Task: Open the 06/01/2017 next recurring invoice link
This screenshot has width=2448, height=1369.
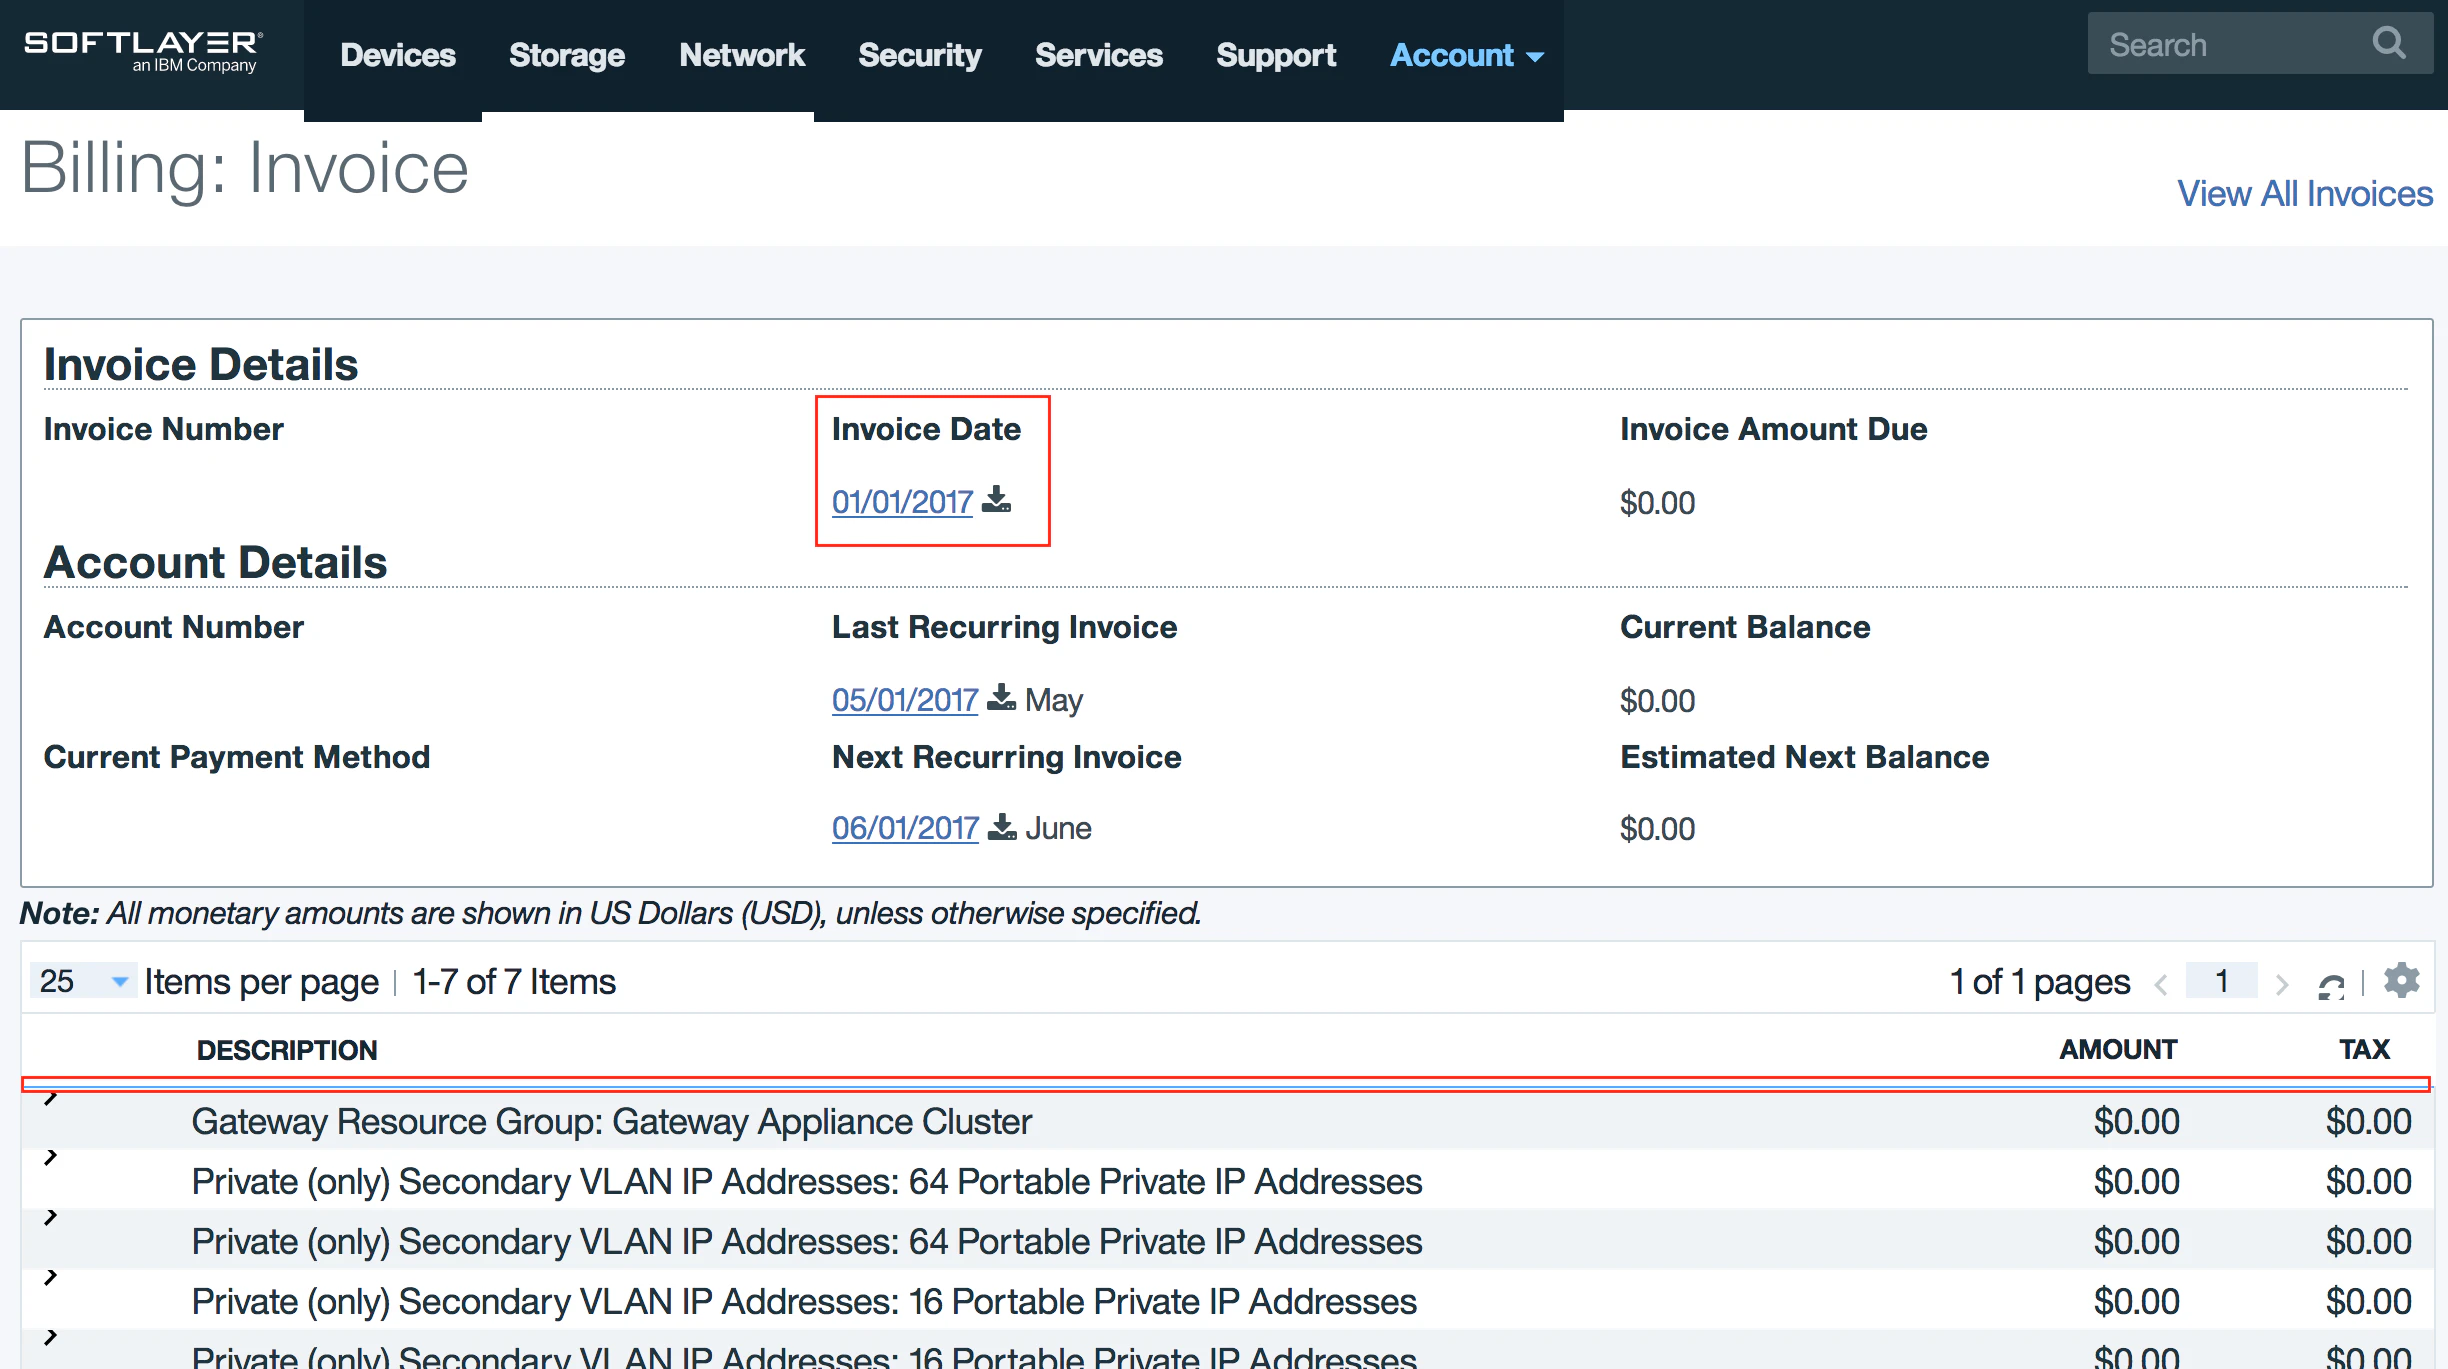Action: click(905, 827)
